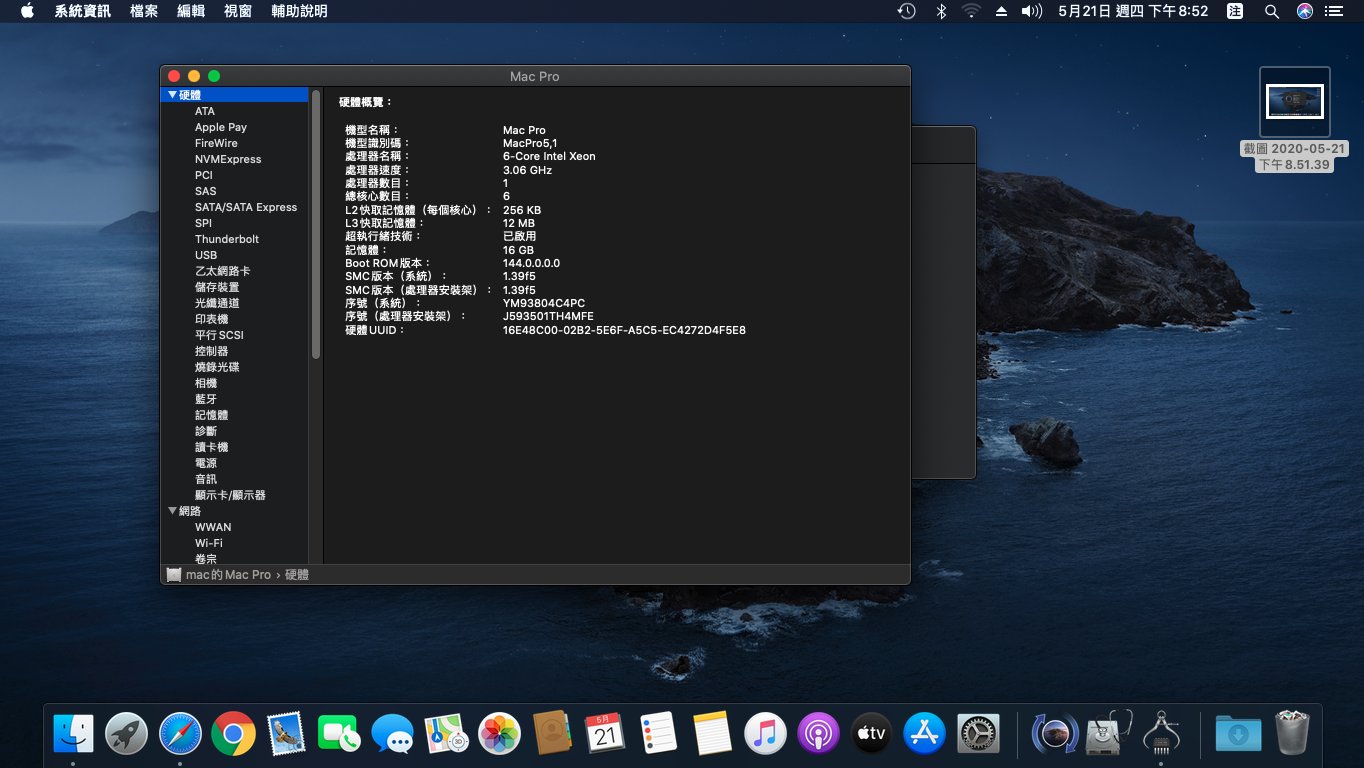Open Spotlight search magnifier
This screenshot has height=768, width=1364.
pyautogui.click(x=1272, y=11)
